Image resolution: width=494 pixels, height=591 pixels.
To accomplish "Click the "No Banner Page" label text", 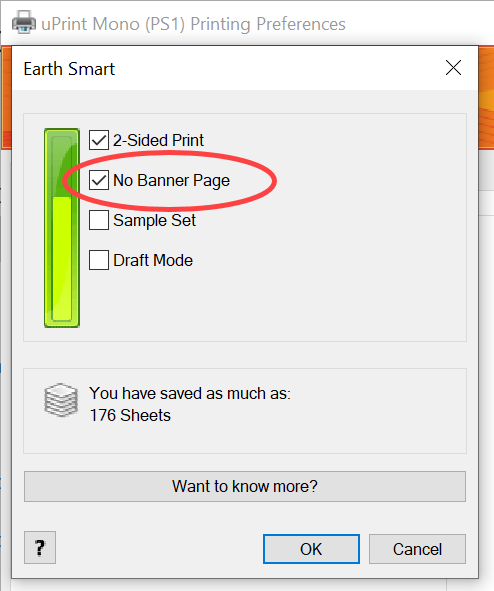I will coord(171,181).
